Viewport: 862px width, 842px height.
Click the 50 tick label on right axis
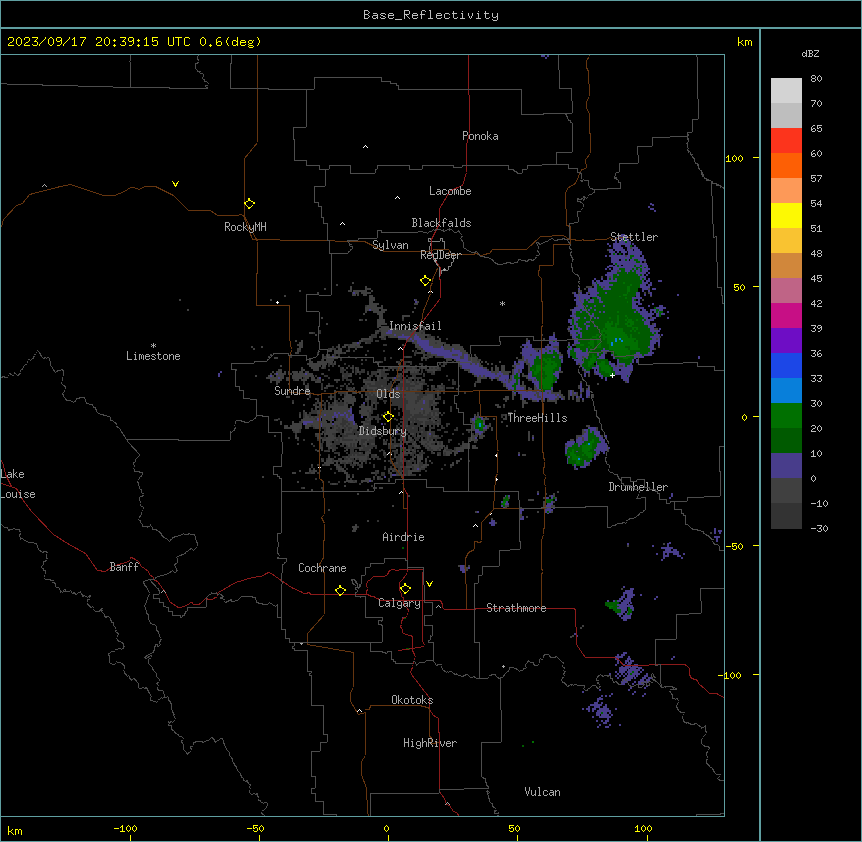(x=739, y=287)
